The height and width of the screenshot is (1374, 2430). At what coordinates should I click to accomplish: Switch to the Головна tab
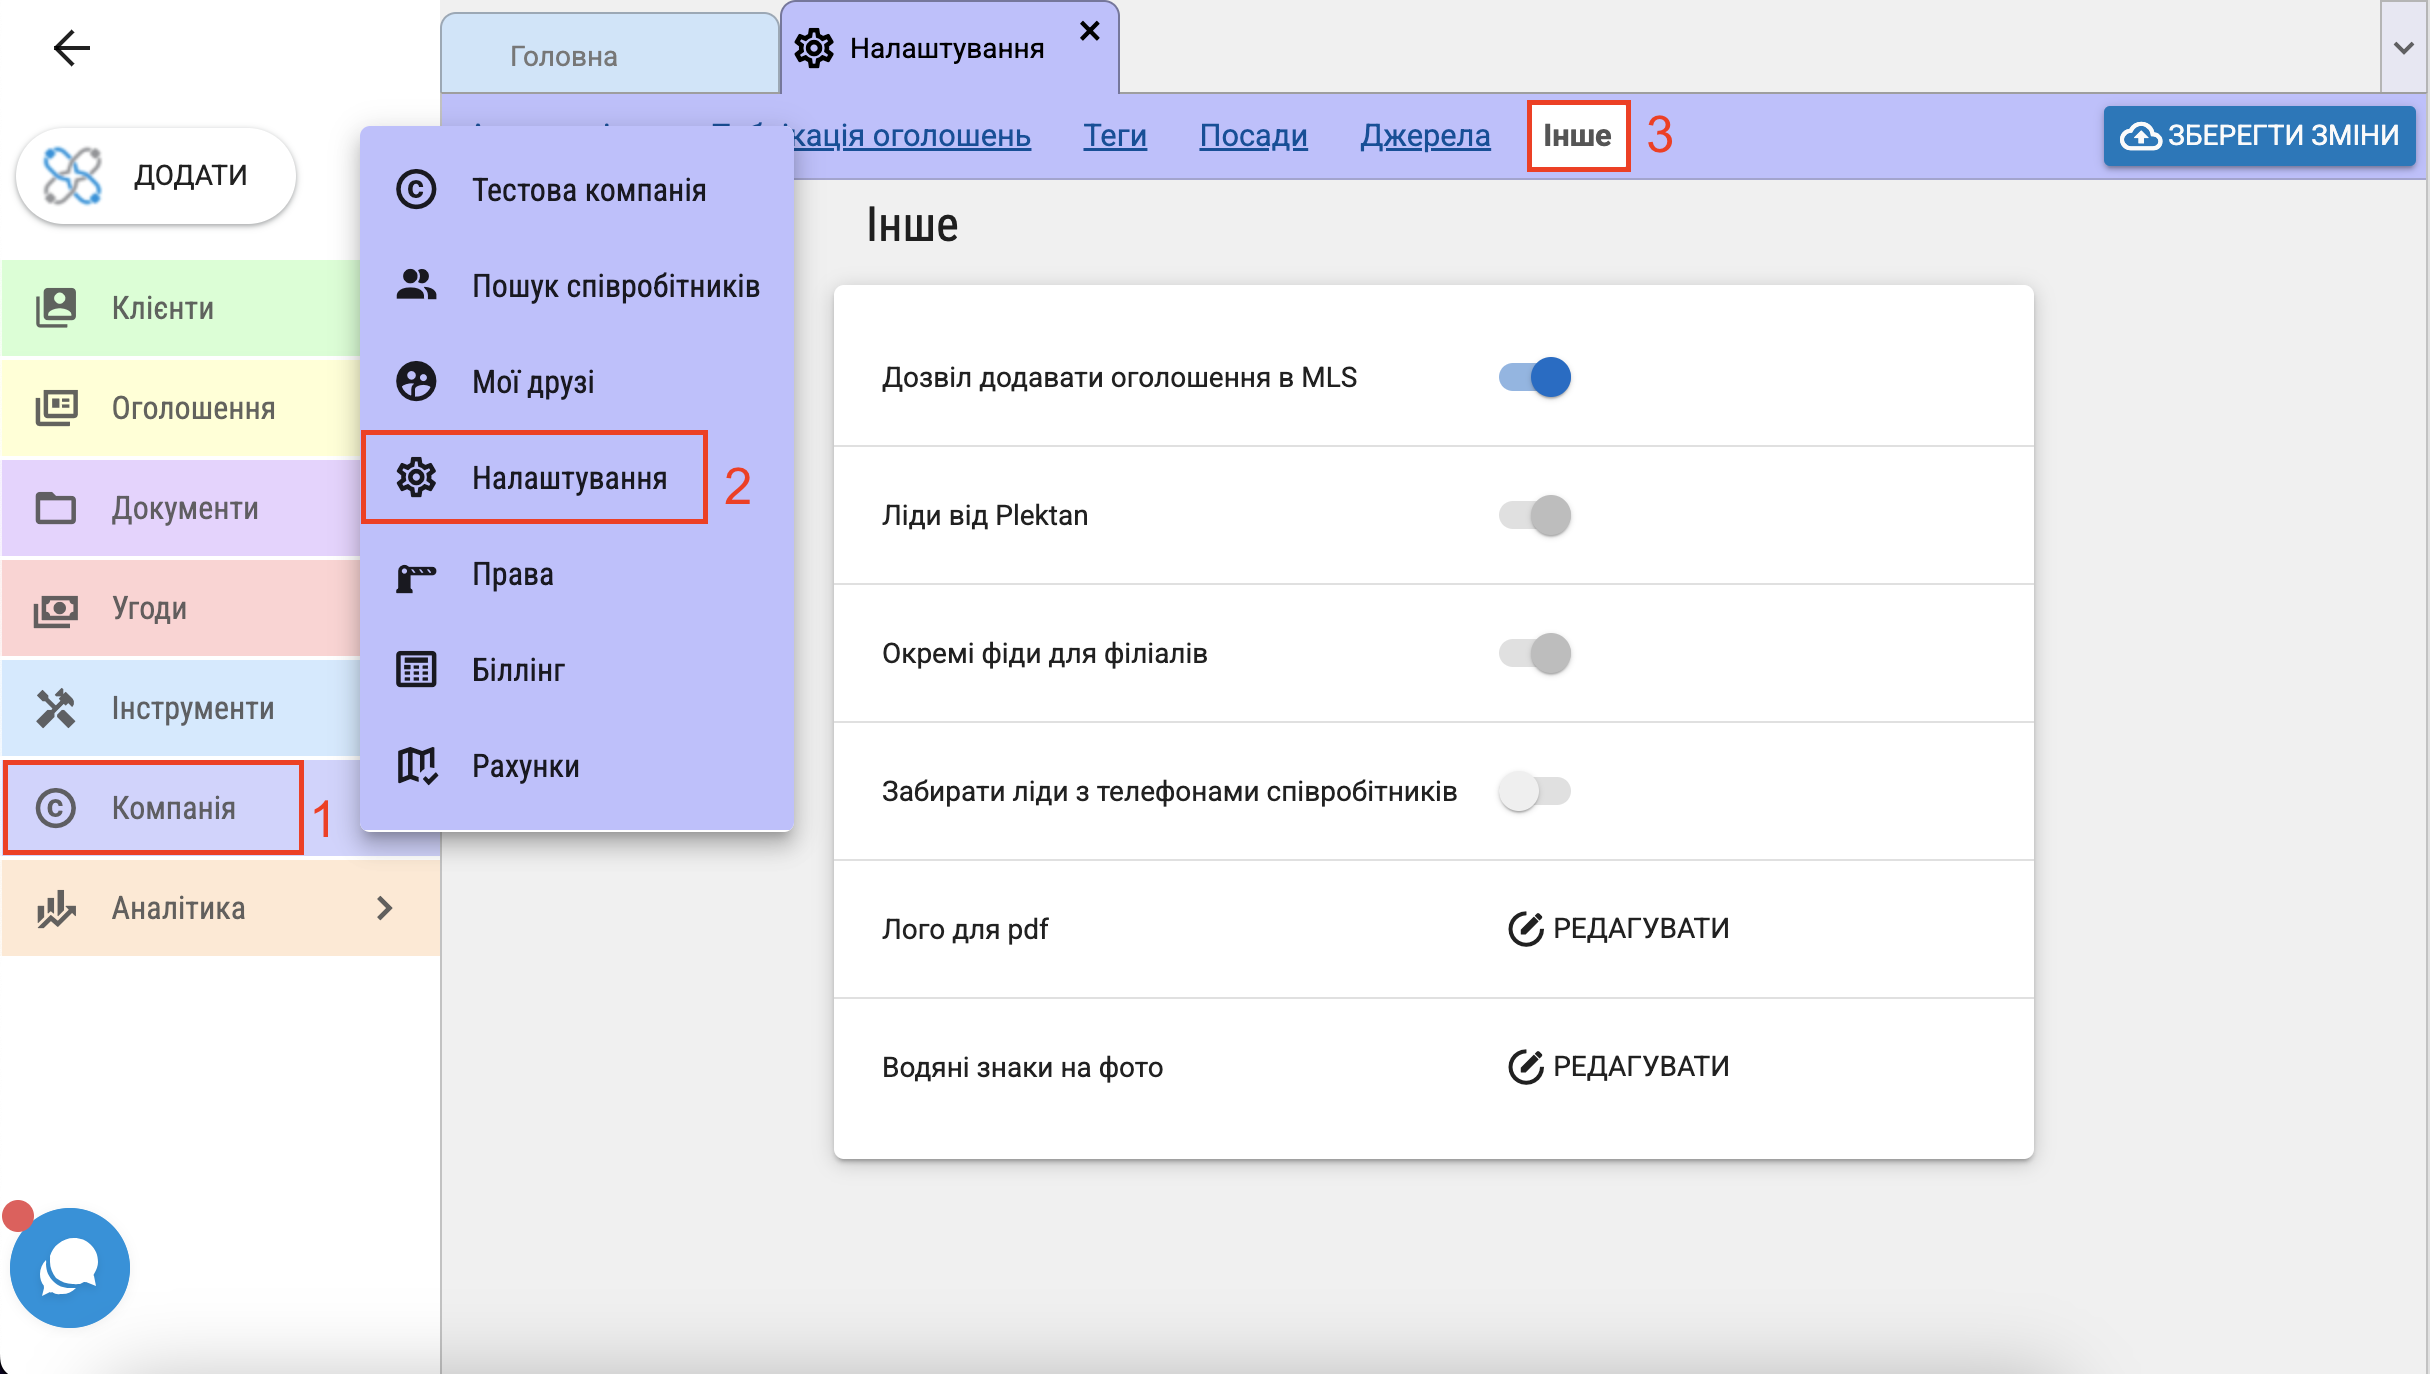coord(610,55)
